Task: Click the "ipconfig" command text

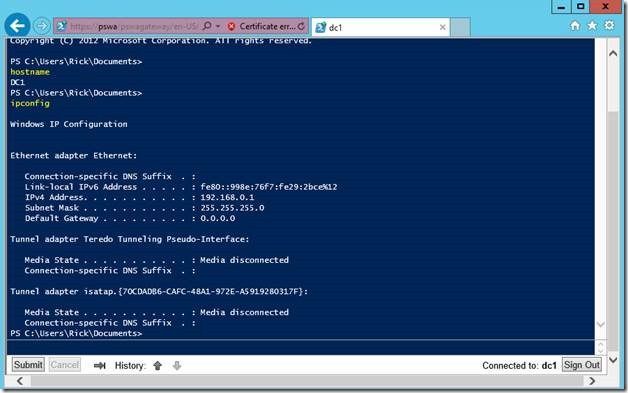Action: click(30, 103)
